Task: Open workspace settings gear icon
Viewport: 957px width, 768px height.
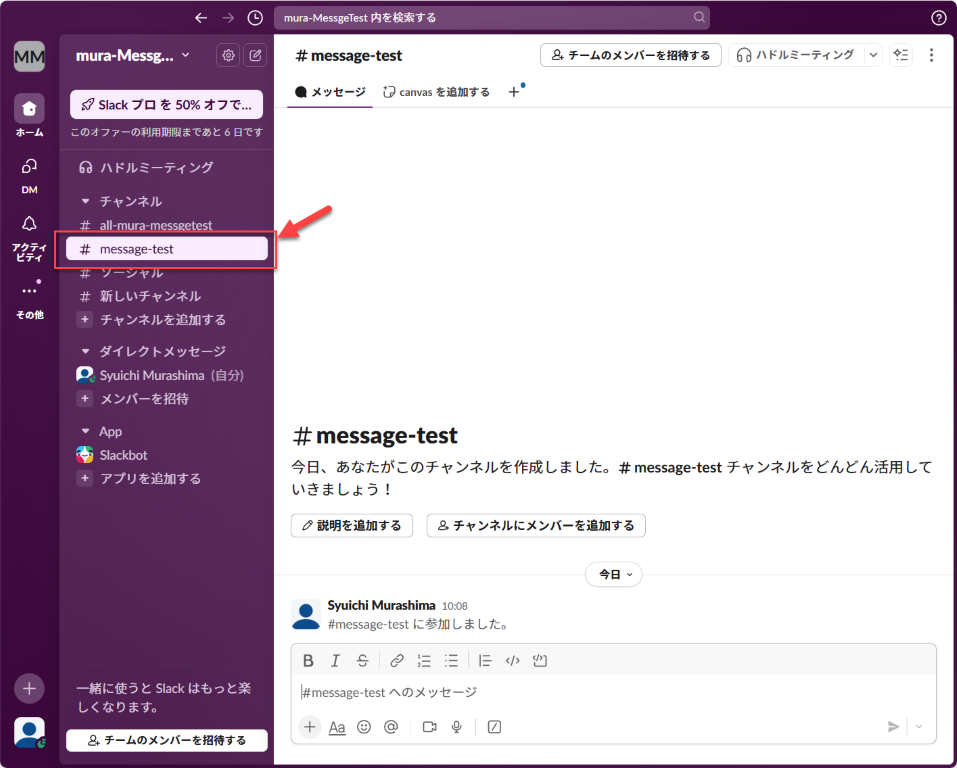Action: tap(228, 56)
